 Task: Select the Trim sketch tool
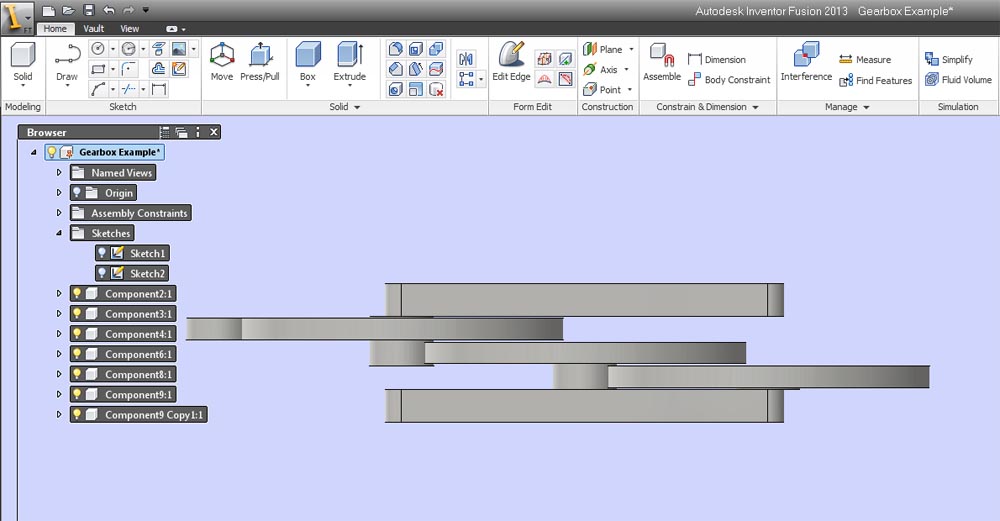tap(129, 89)
